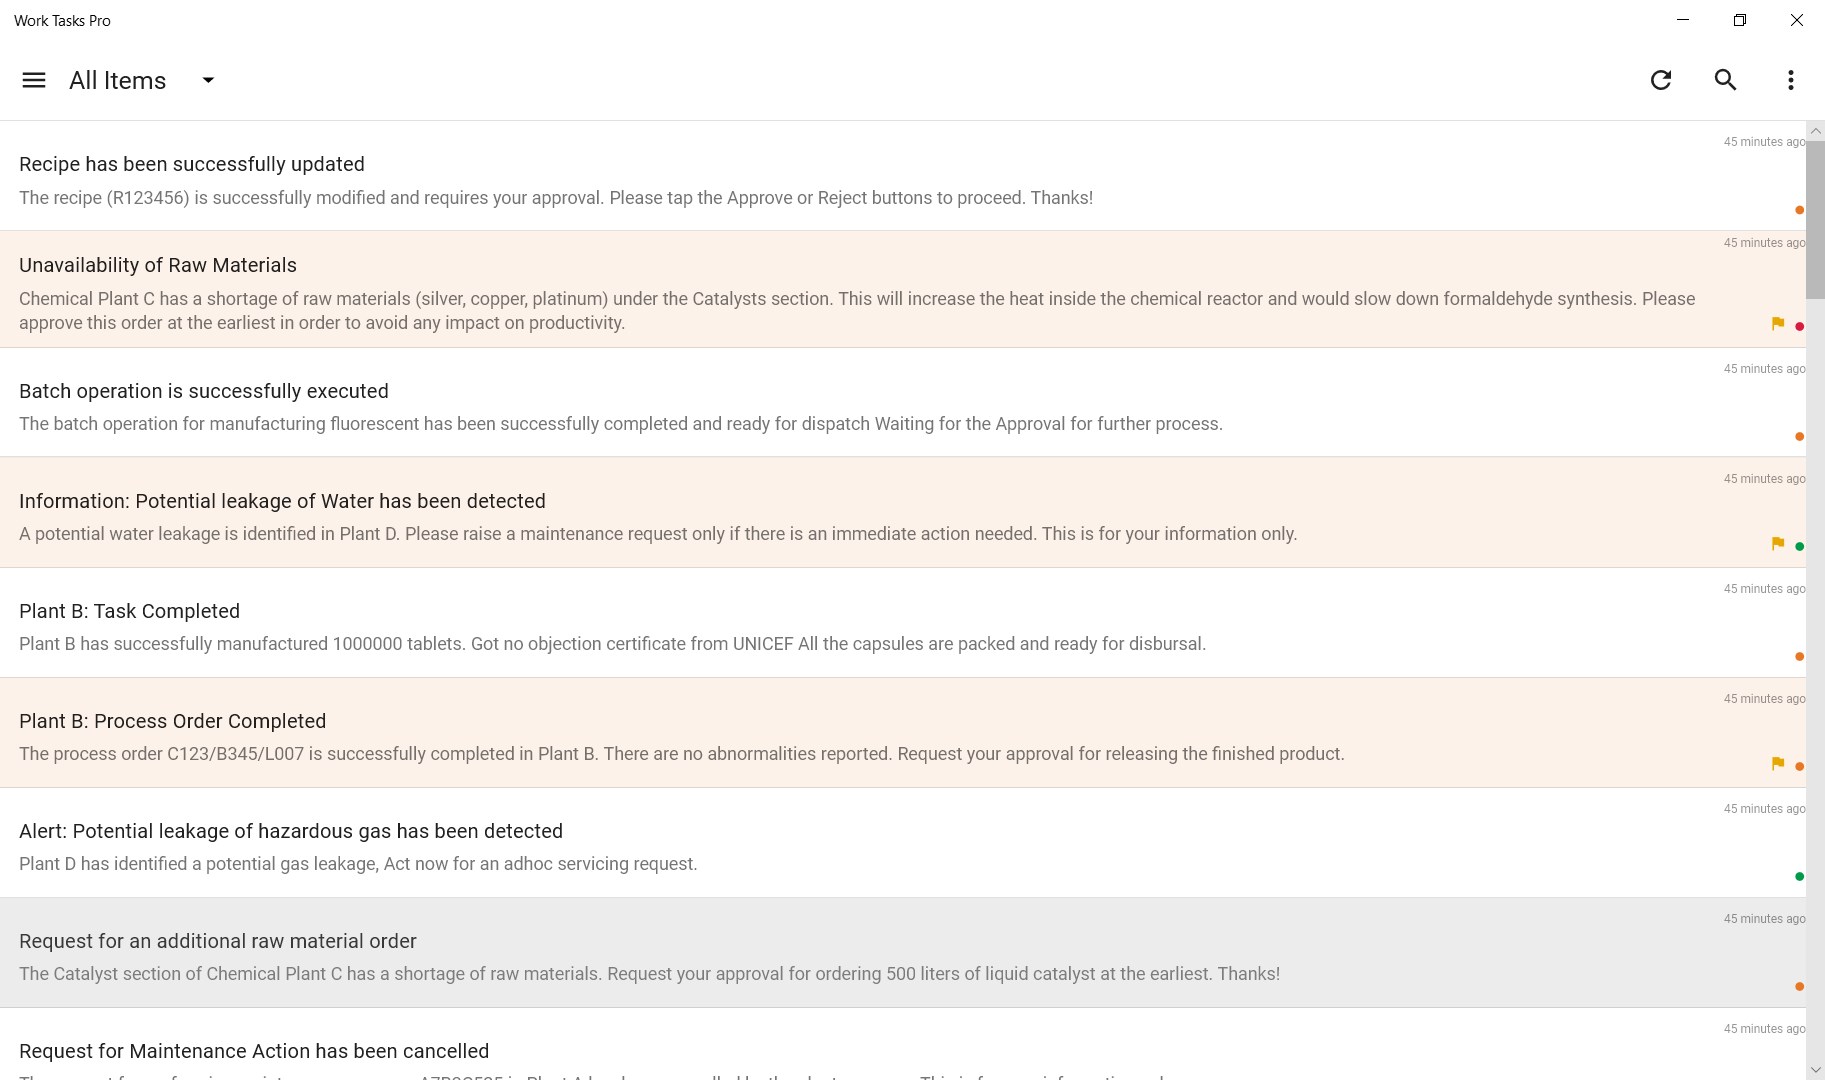This screenshot has height=1080, width=1825.
Task: Click the All Items view title
Action: (x=118, y=81)
